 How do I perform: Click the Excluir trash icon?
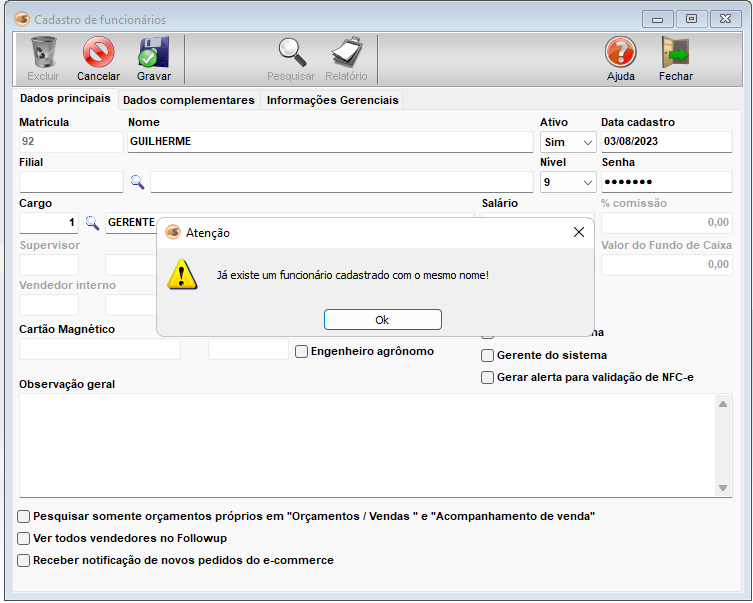(43, 52)
